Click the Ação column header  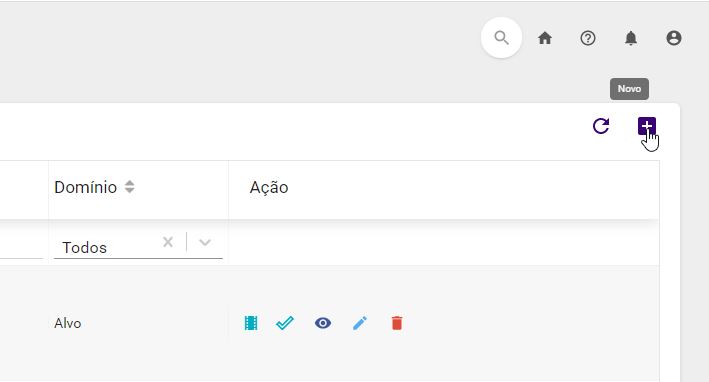(269, 187)
